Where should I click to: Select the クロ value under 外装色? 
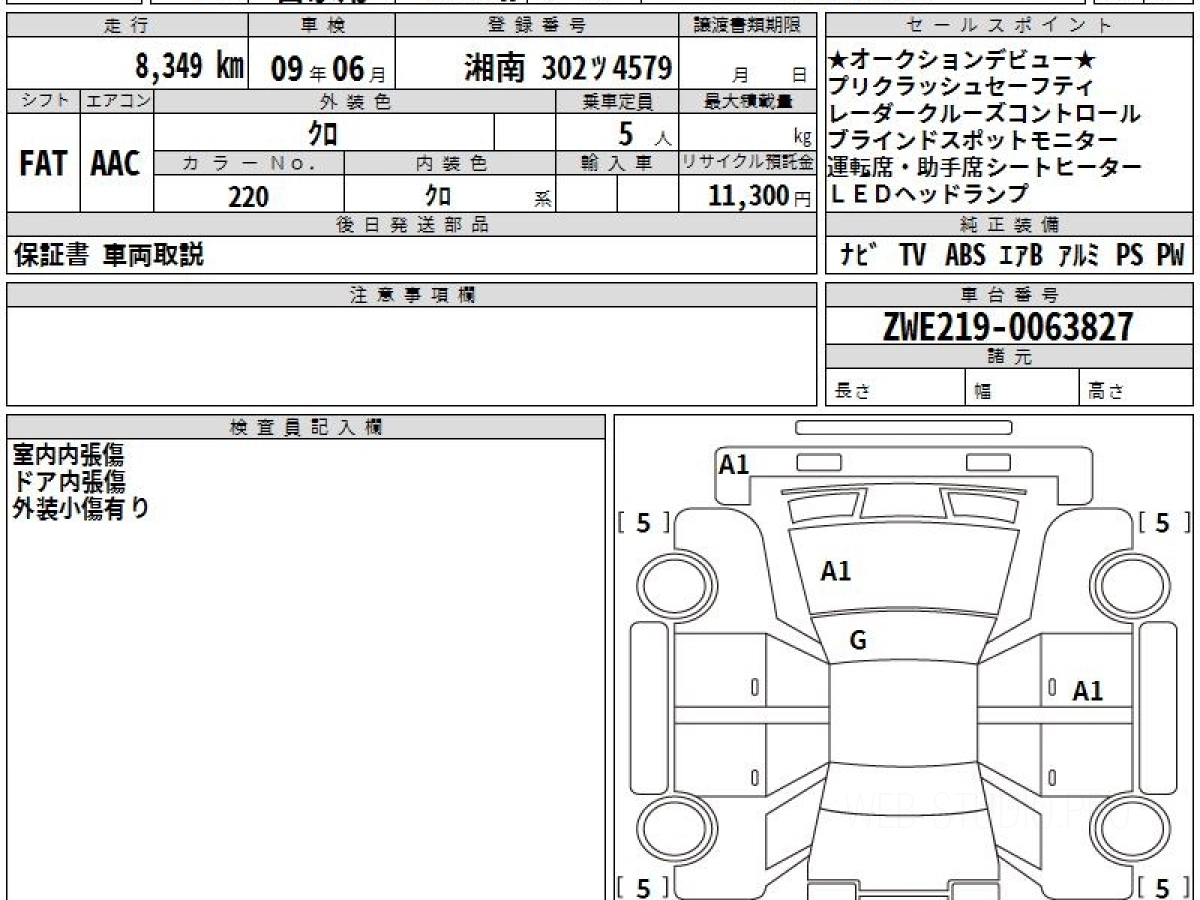point(324,133)
